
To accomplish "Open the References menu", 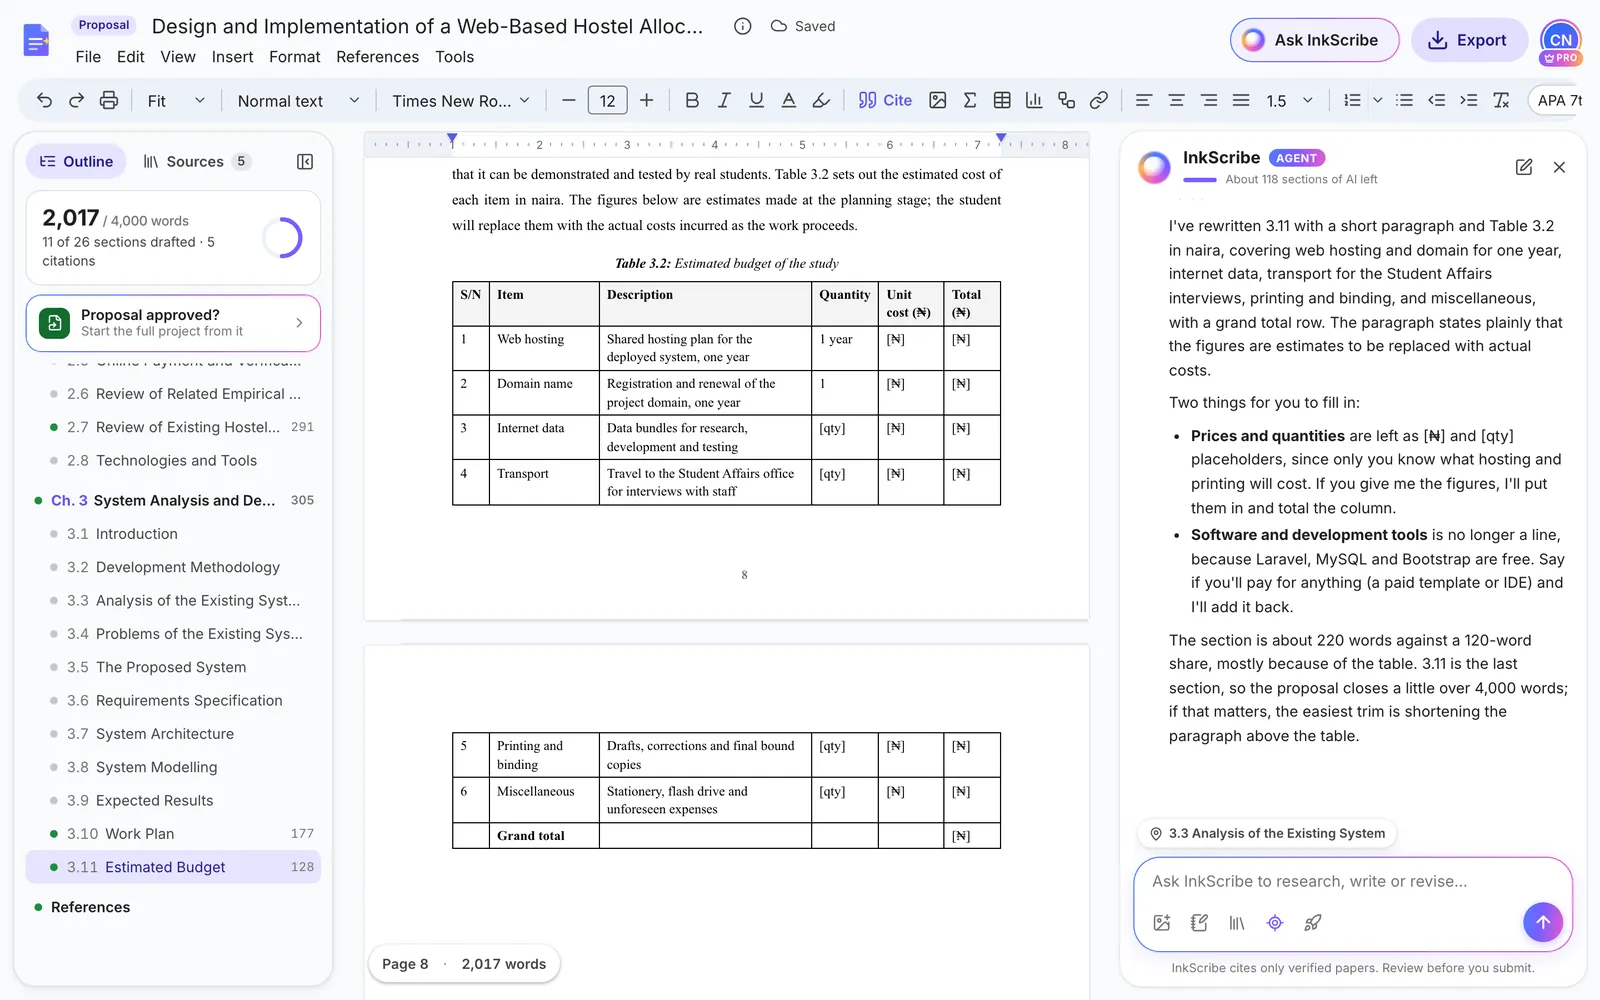I will pyautogui.click(x=377, y=57).
